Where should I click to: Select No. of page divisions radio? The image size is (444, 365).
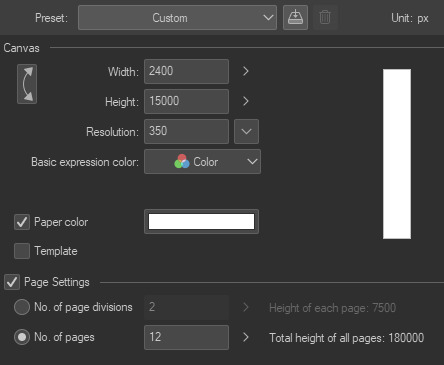click(22, 307)
